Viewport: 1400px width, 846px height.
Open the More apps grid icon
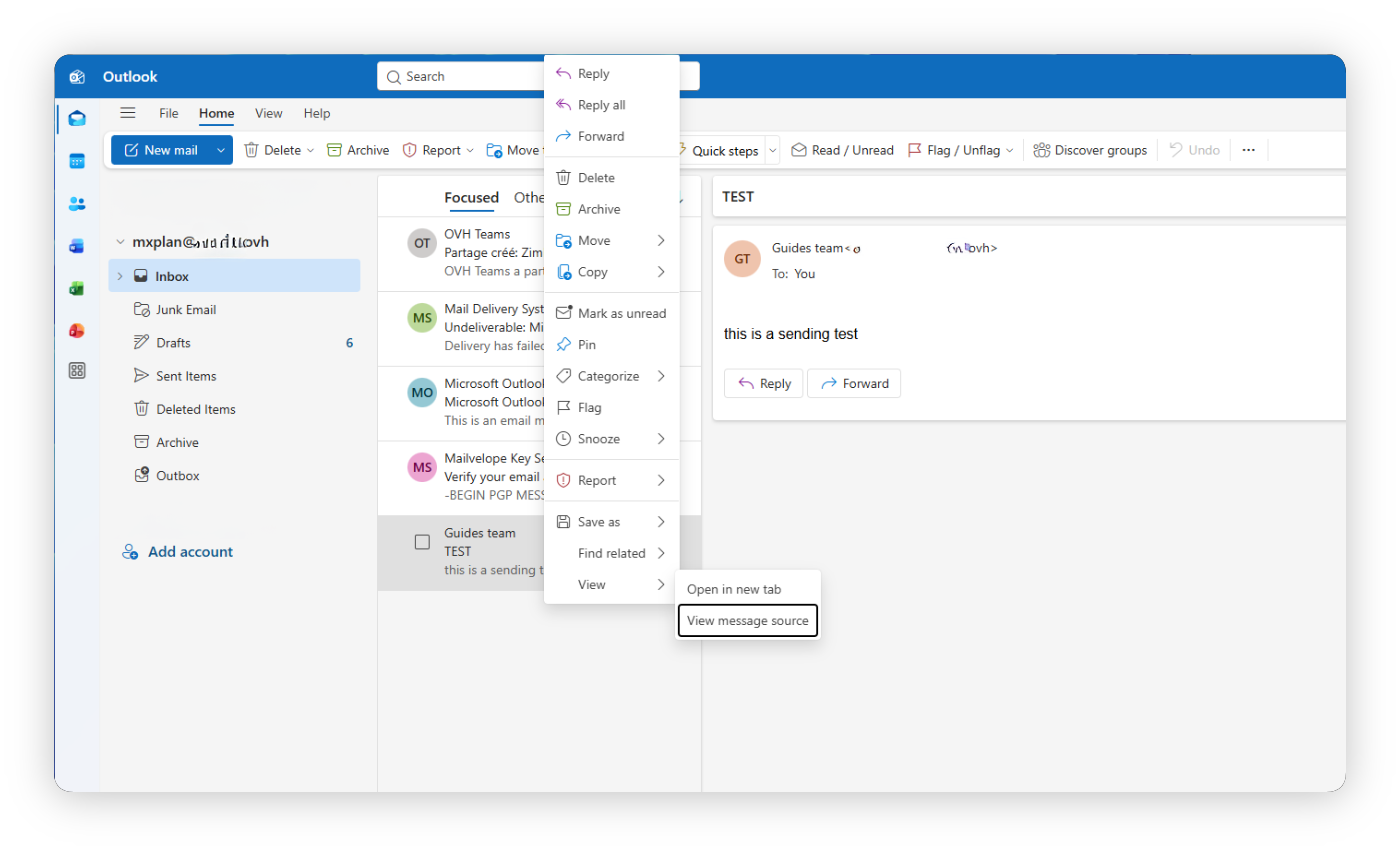[x=77, y=370]
